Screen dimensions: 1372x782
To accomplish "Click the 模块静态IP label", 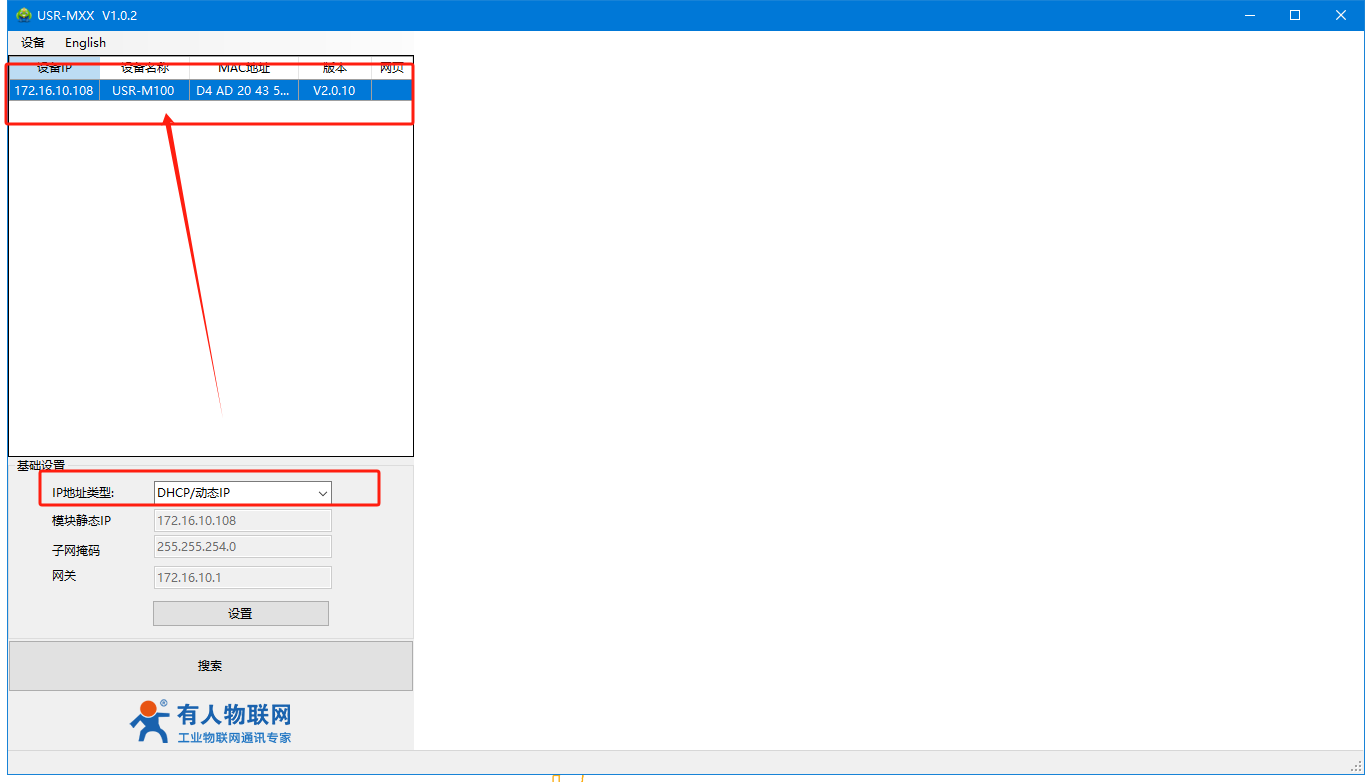I will (x=81, y=520).
